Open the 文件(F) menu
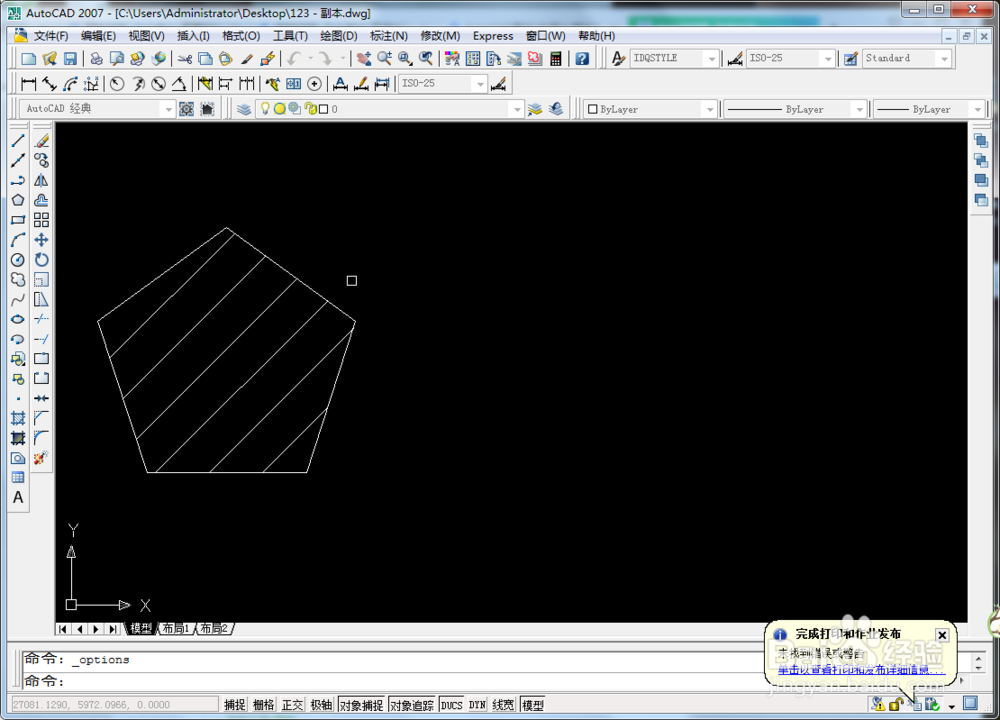The height and width of the screenshot is (720, 1000). pyautogui.click(x=50, y=36)
